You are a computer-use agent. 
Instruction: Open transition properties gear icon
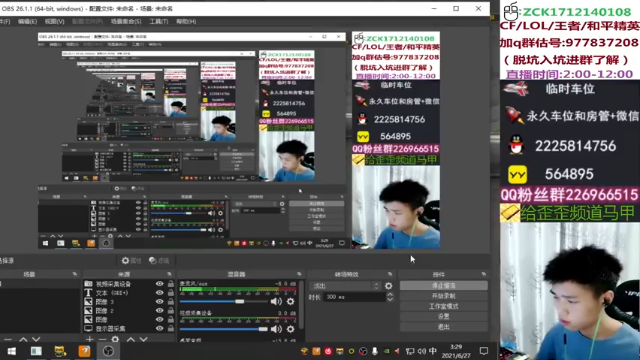(389, 286)
